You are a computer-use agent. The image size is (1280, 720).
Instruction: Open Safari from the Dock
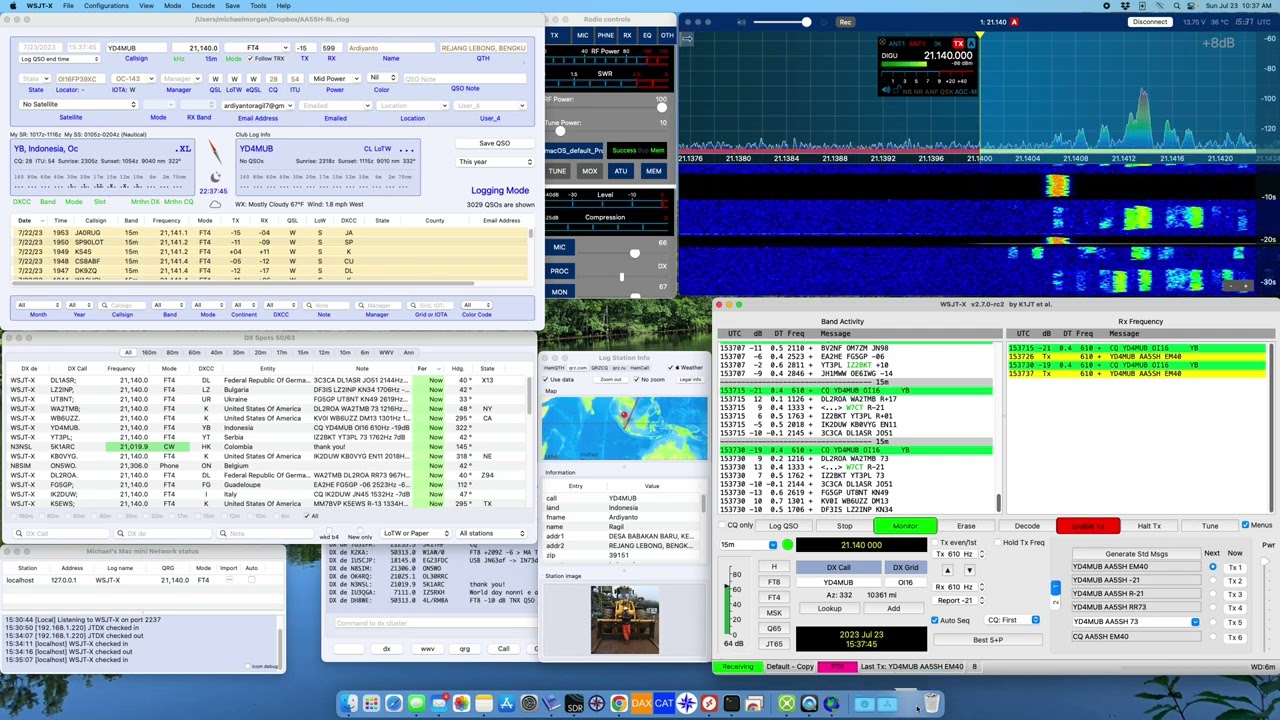tap(394, 704)
